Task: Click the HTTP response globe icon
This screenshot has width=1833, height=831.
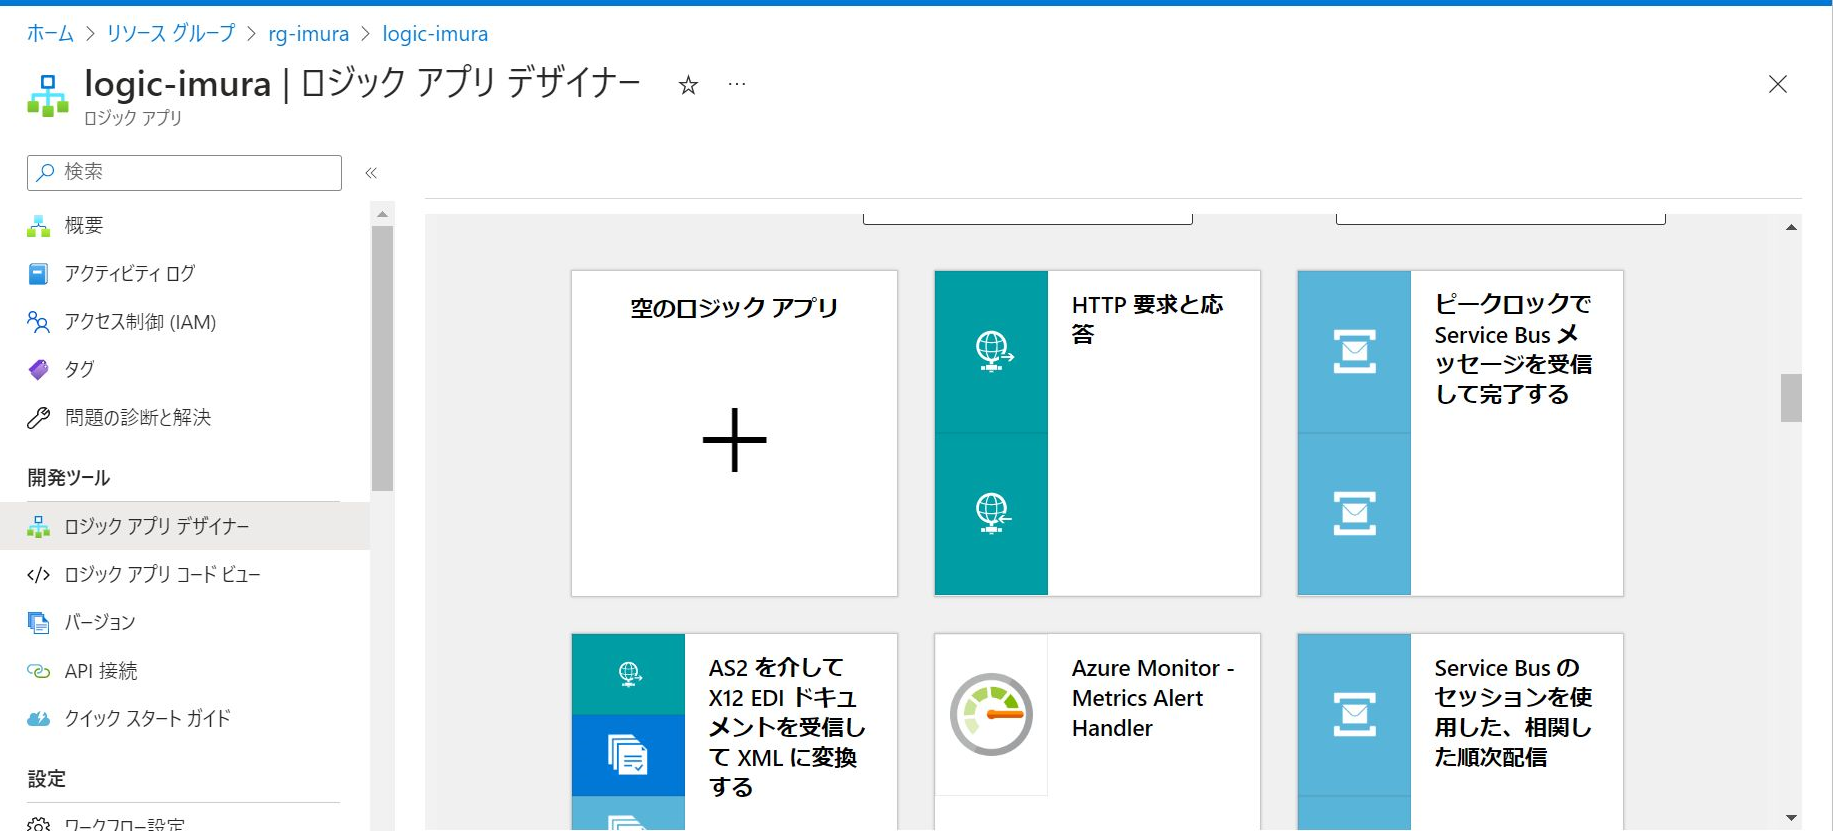Action: coord(992,514)
